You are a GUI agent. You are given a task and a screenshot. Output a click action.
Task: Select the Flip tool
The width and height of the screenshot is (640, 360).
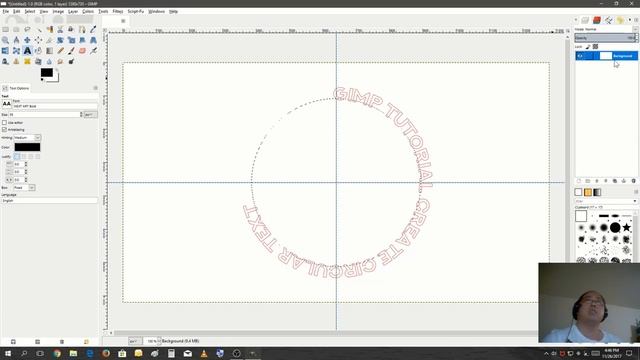pyautogui.click(x=5, y=51)
